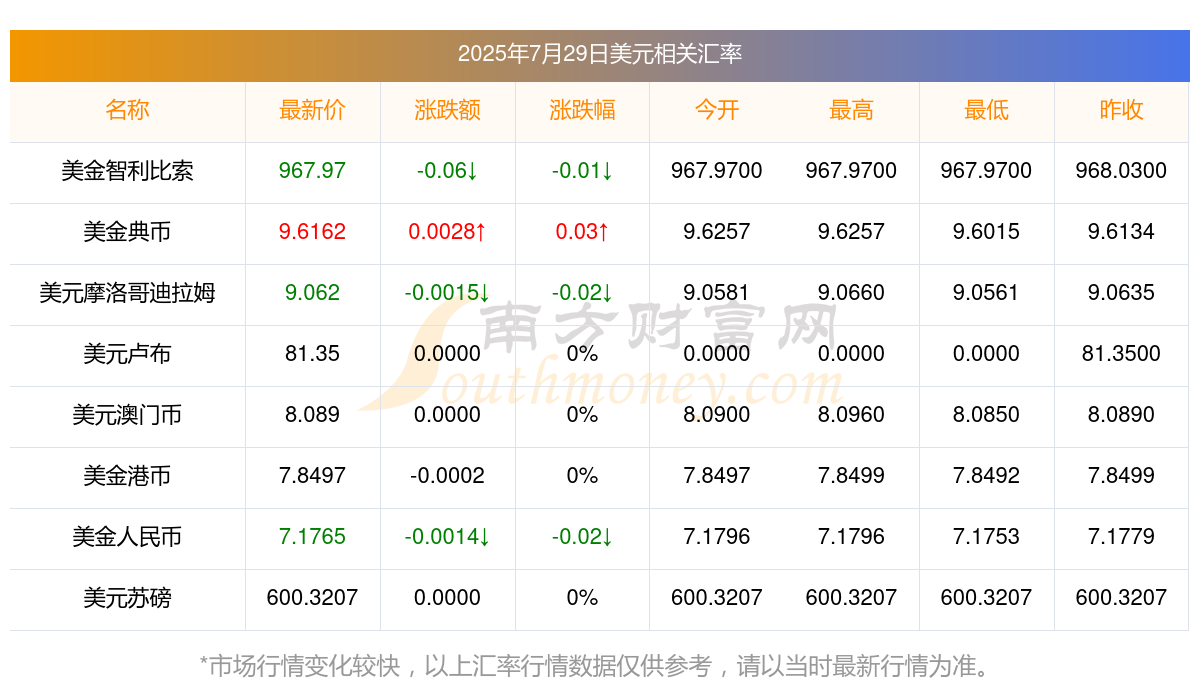Select the 涨跌幅 column header
Viewport: 1200px width, 698px height.
582,110
